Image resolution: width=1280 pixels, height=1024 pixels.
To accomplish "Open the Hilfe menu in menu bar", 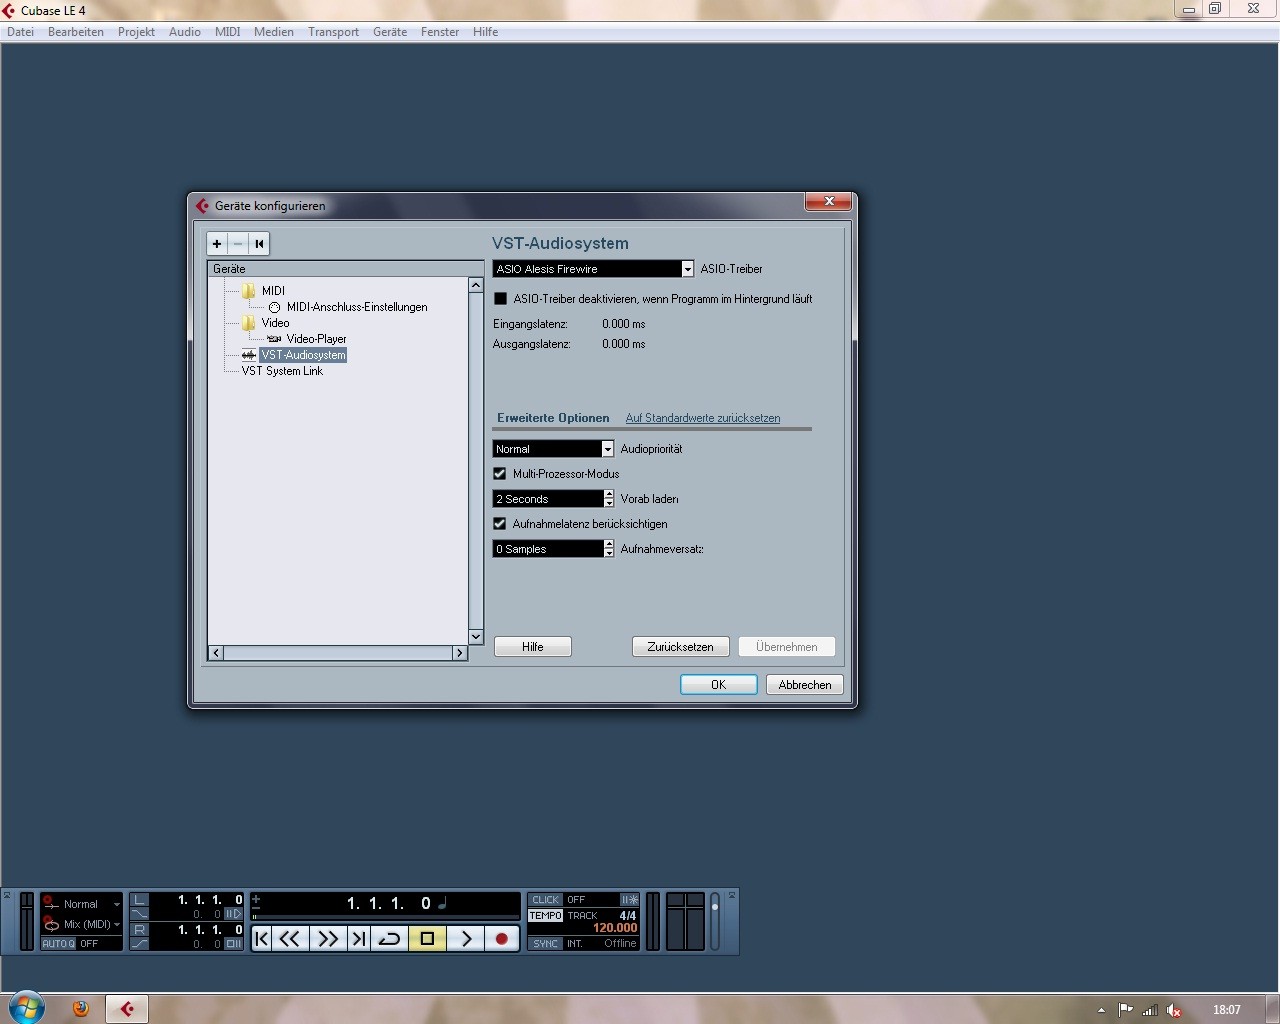I will [486, 32].
